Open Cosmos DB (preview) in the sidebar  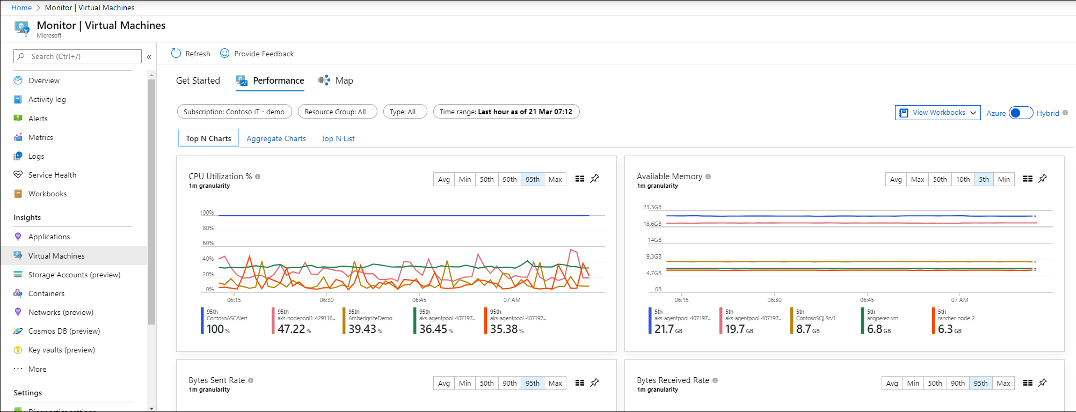point(64,331)
